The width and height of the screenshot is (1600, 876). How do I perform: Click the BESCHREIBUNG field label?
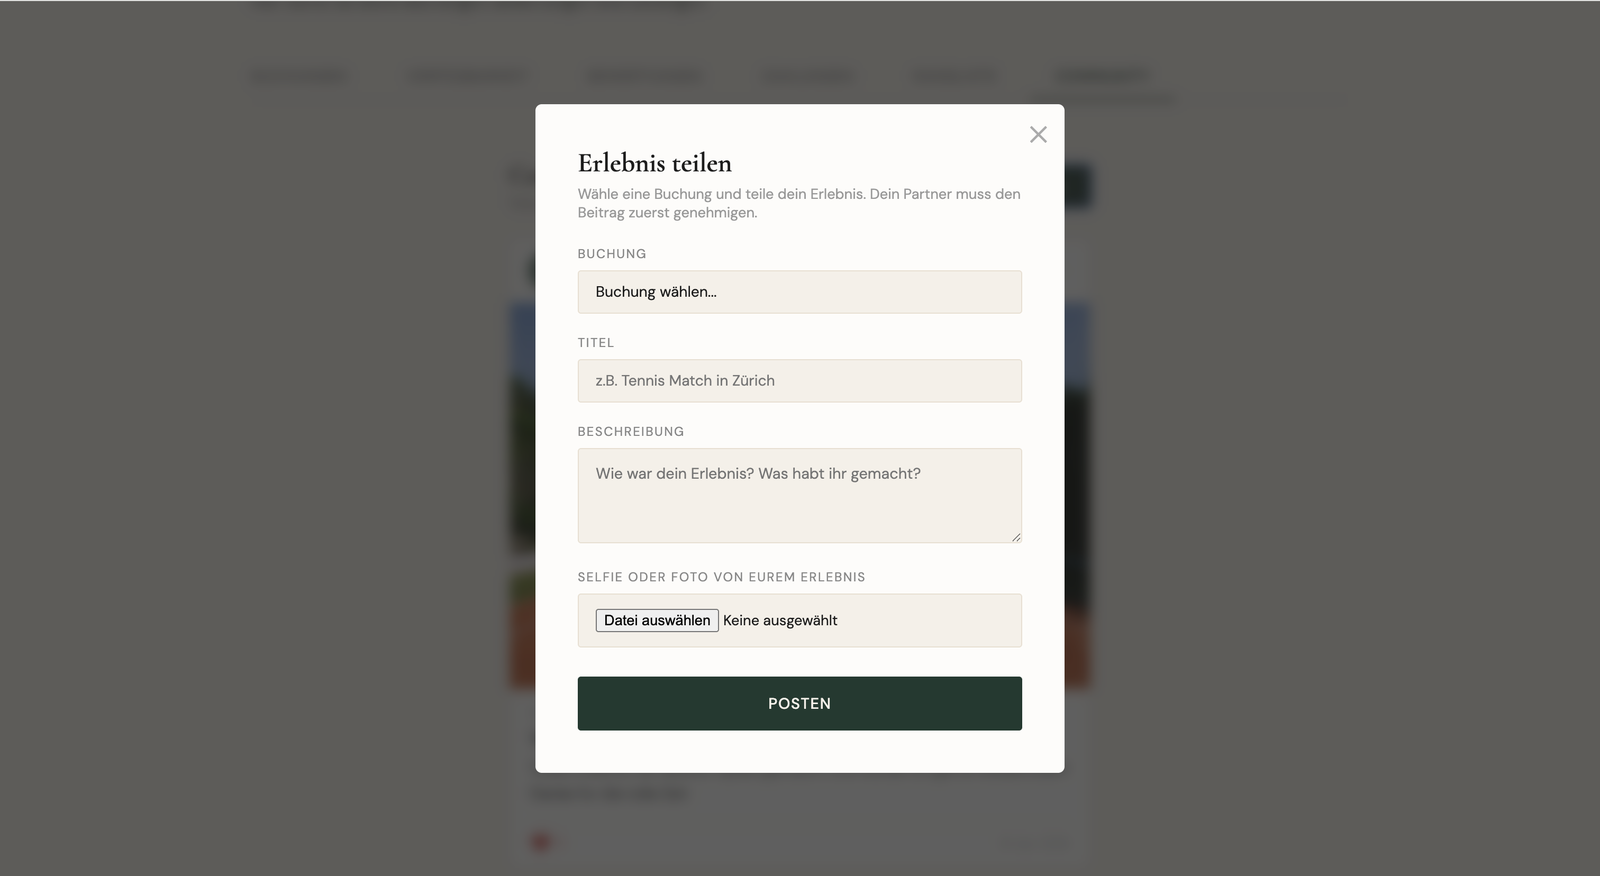631,432
